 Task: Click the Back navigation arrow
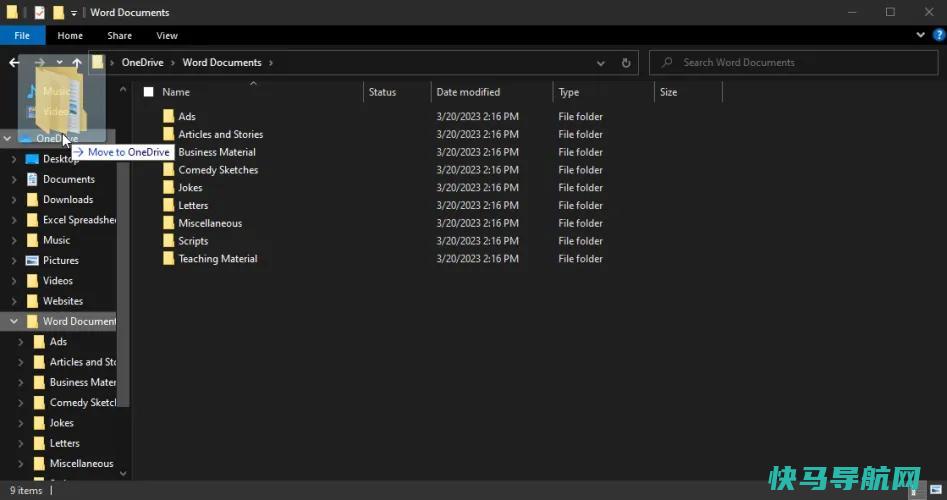coord(14,63)
